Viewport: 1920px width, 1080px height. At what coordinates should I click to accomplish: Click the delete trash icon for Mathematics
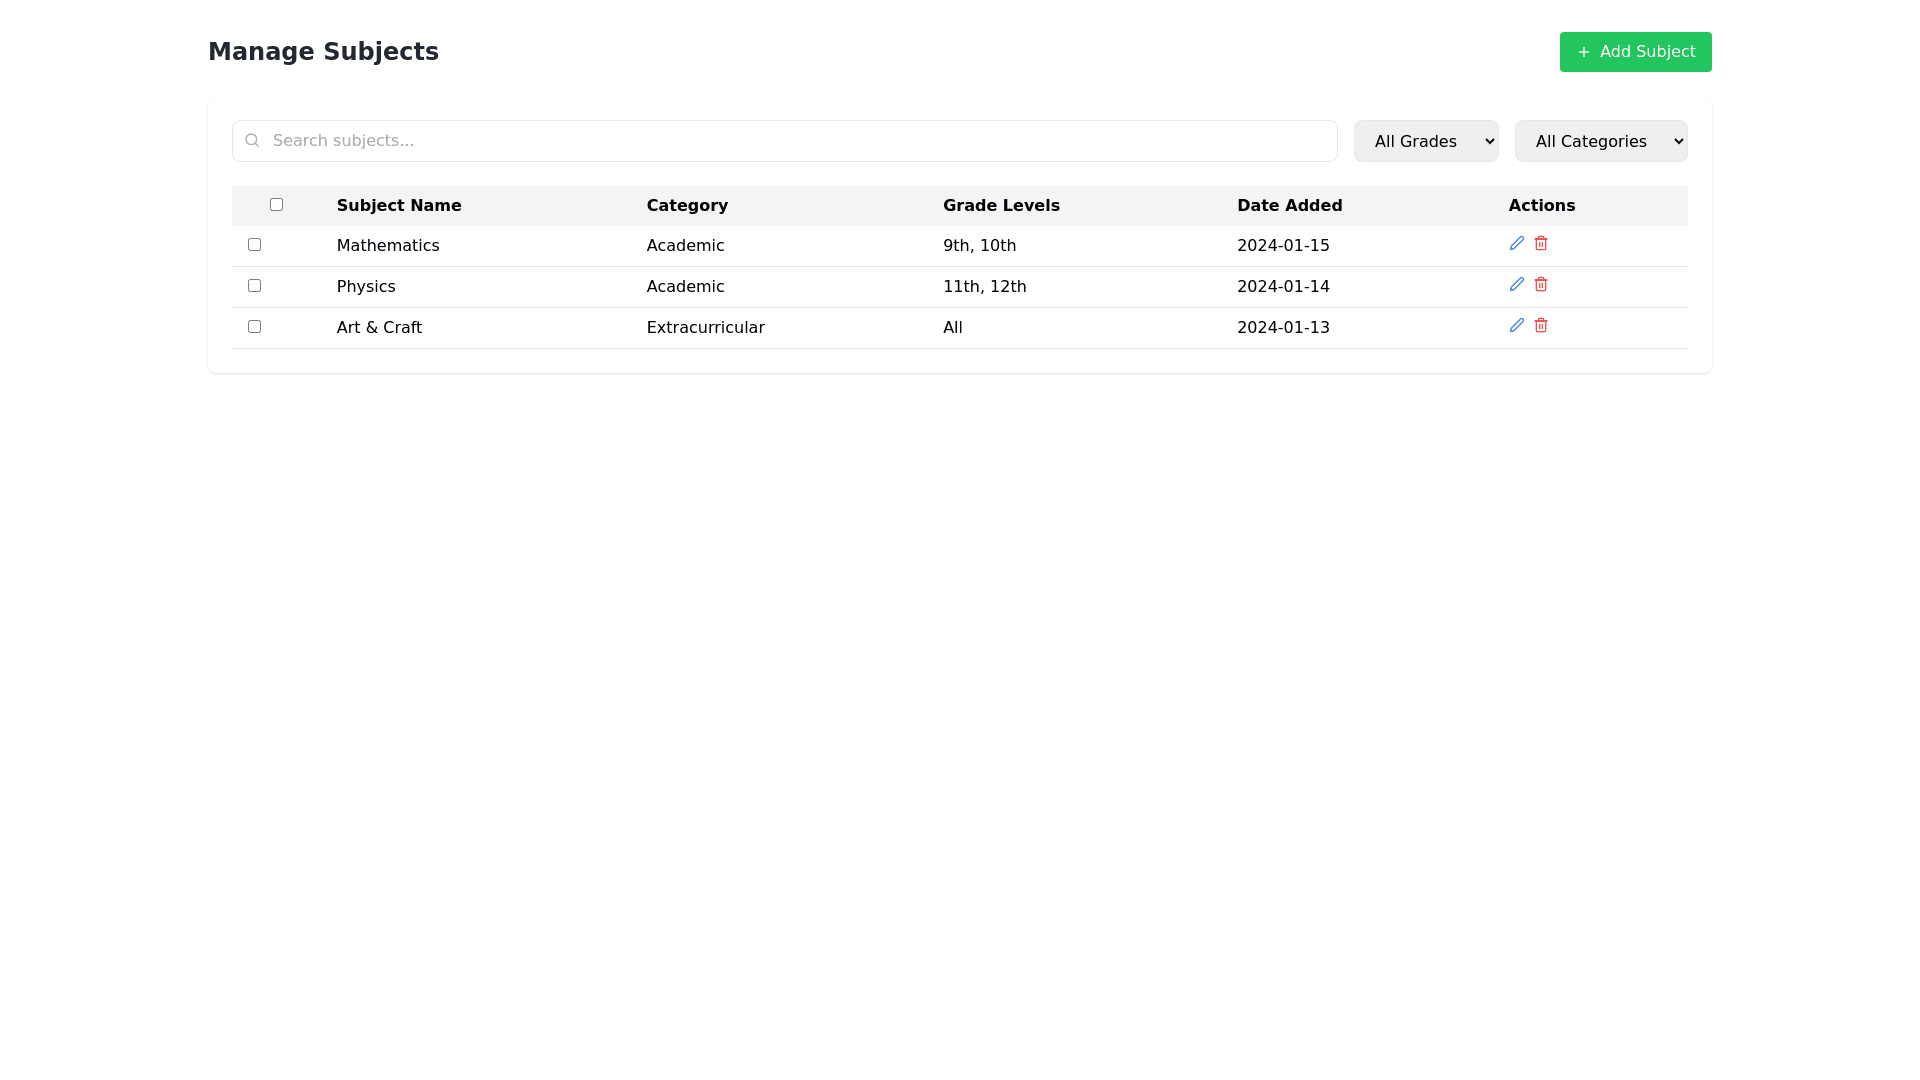tap(1540, 243)
